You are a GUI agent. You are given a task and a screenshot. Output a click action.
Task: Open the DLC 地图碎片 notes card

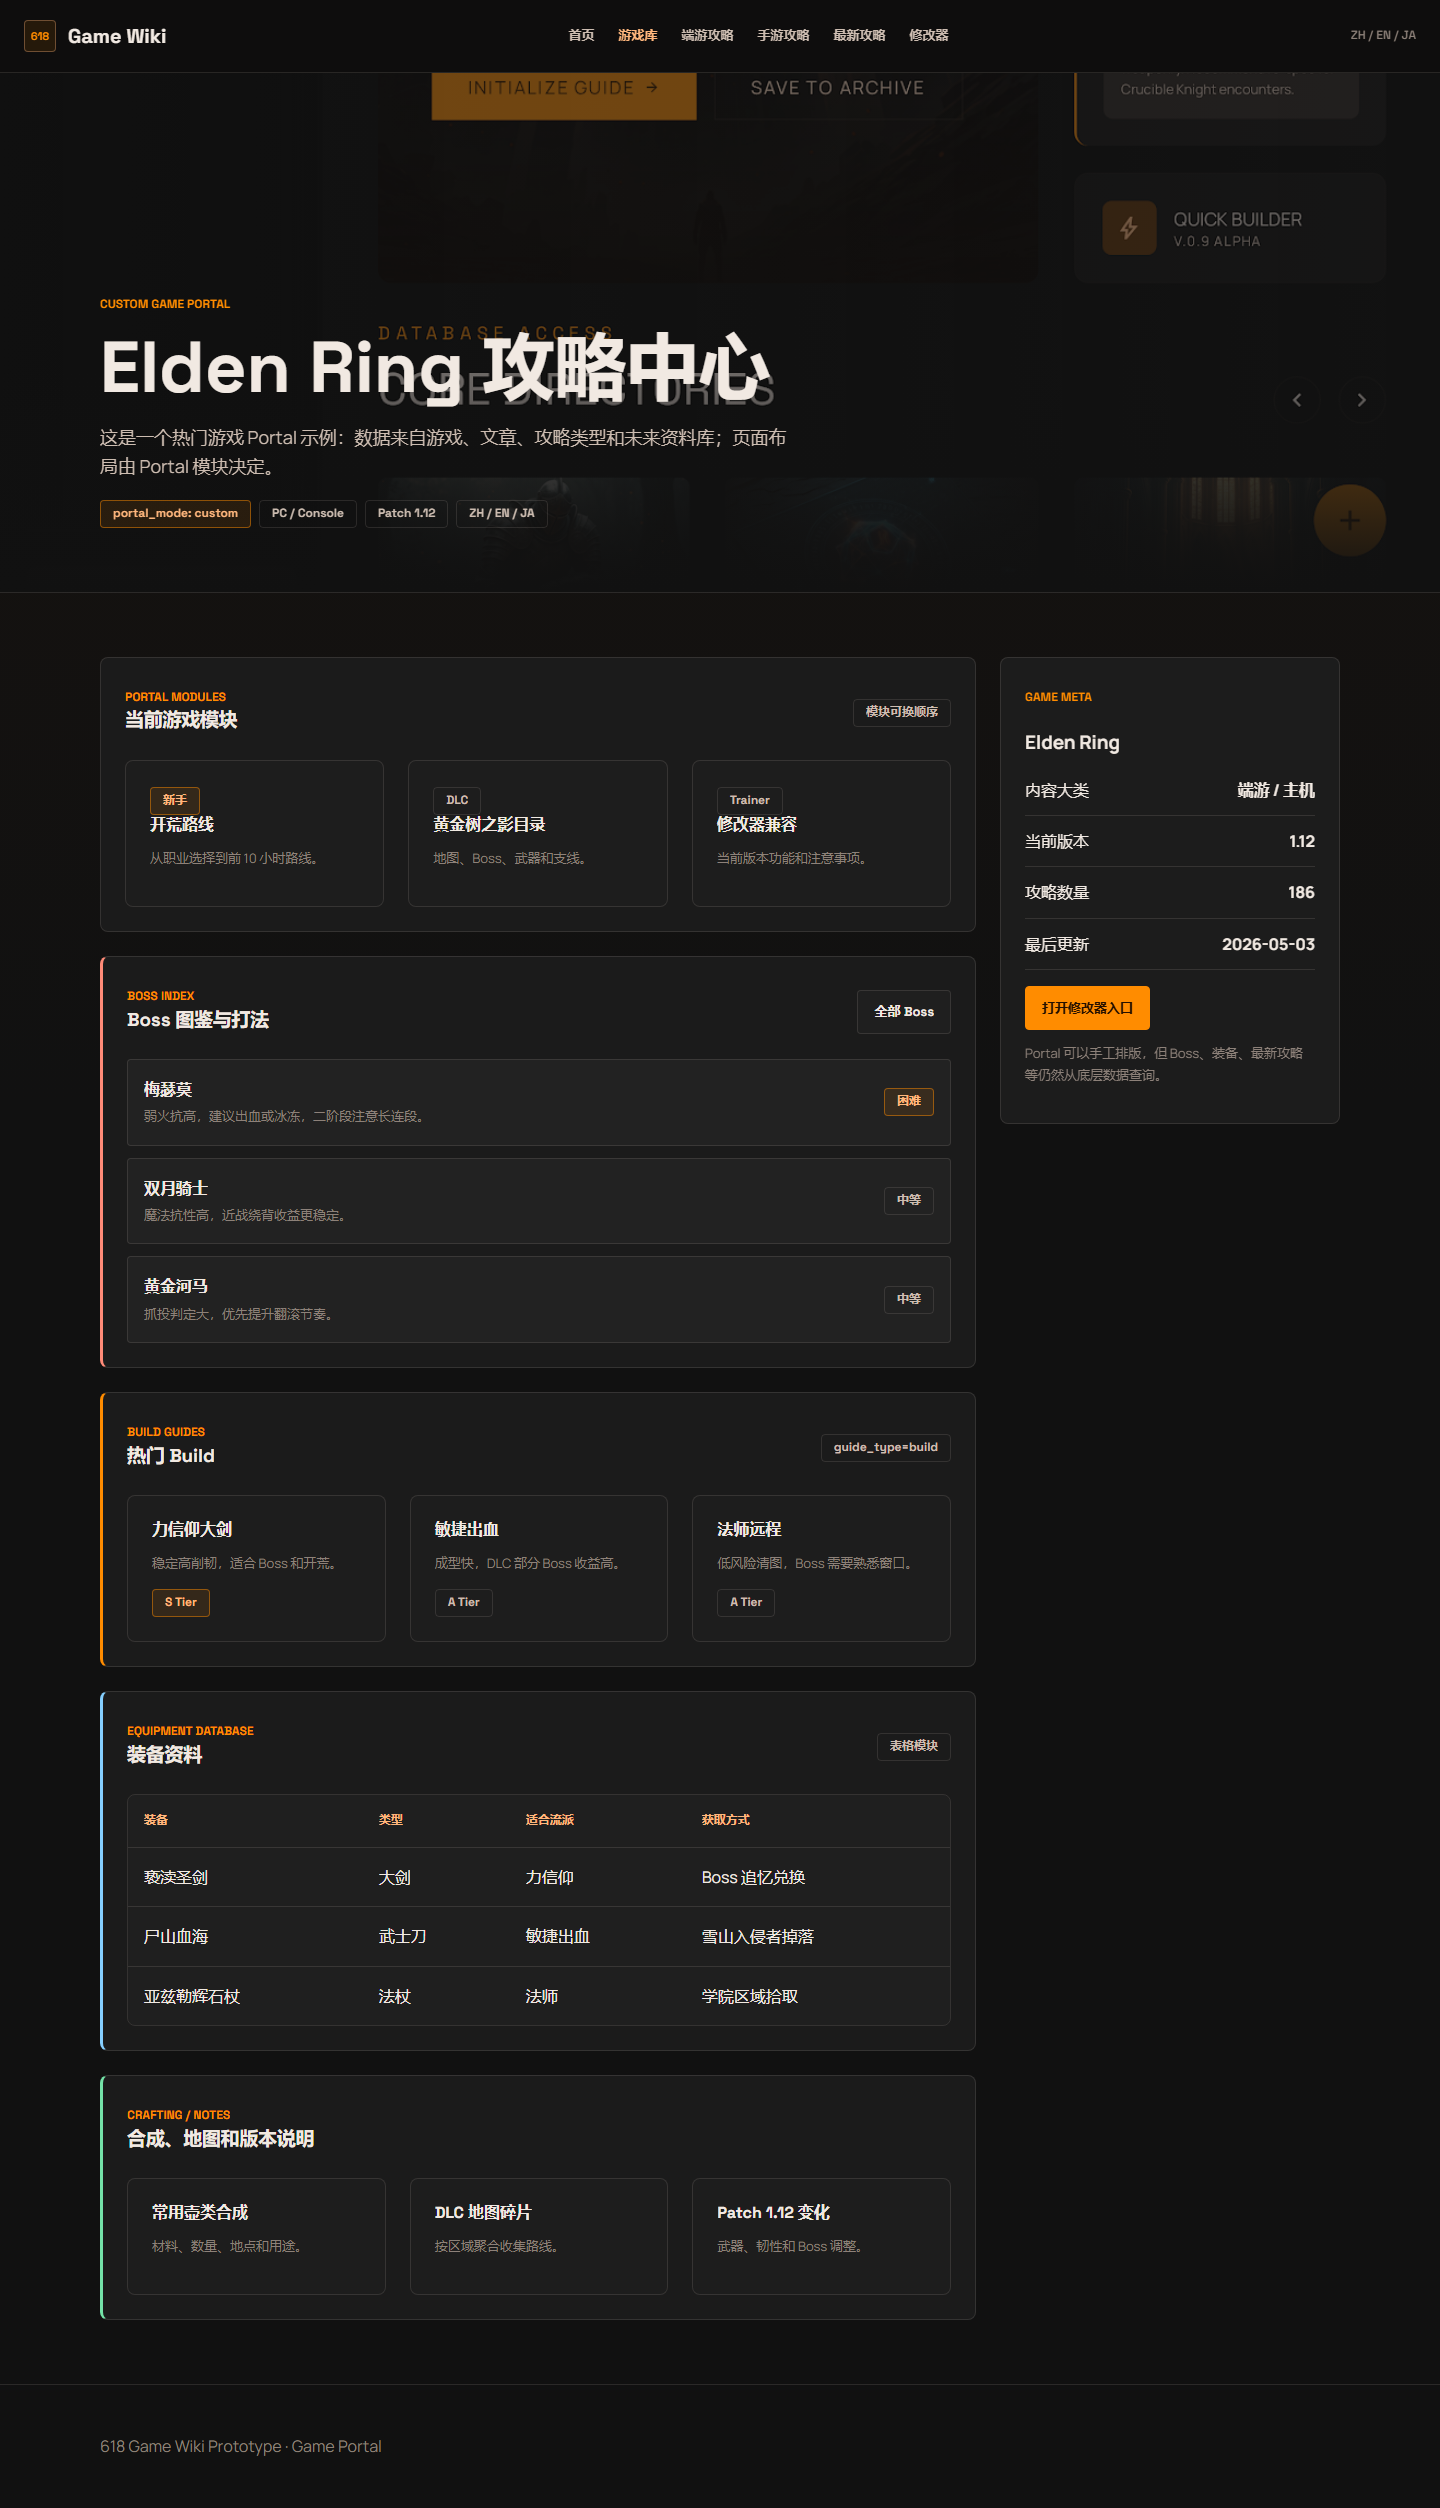[539, 2236]
